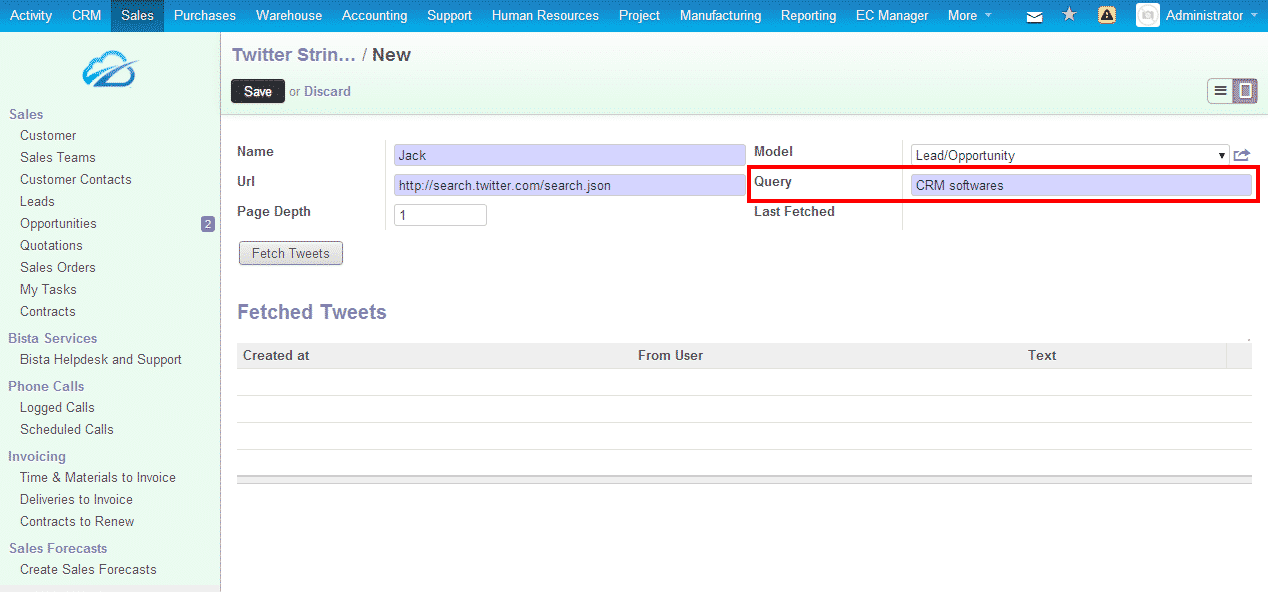1268x592 pixels.
Task: Click the Invoicing section header
Action: pos(37,456)
